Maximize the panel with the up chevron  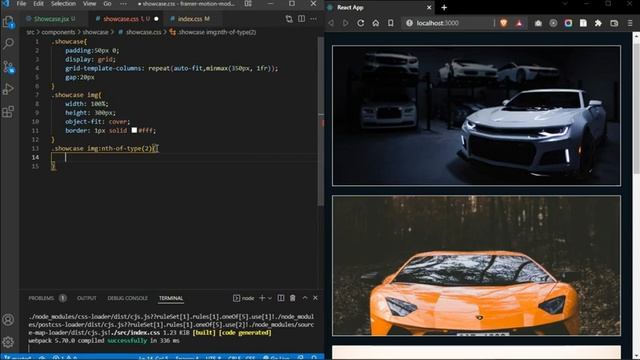tap(304, 298)
